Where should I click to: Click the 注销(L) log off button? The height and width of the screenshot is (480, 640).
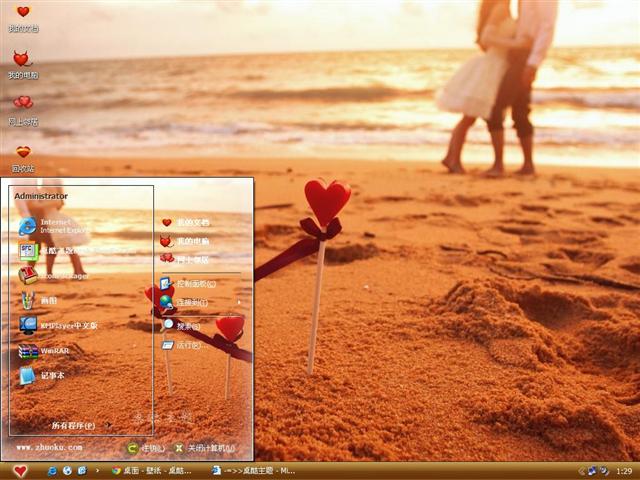point(146,448)
